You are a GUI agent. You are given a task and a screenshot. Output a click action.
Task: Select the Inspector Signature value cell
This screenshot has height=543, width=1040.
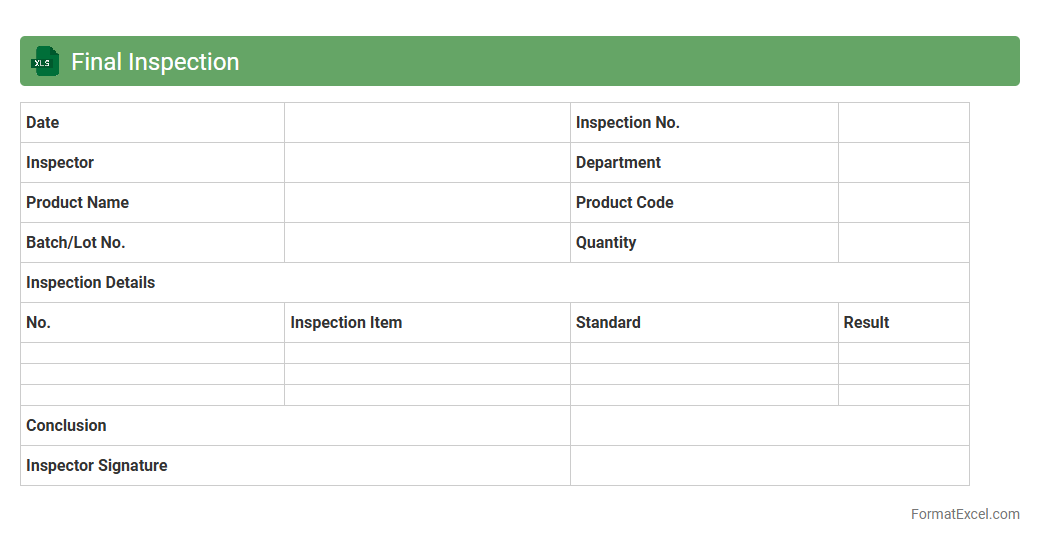pos(769,466)
